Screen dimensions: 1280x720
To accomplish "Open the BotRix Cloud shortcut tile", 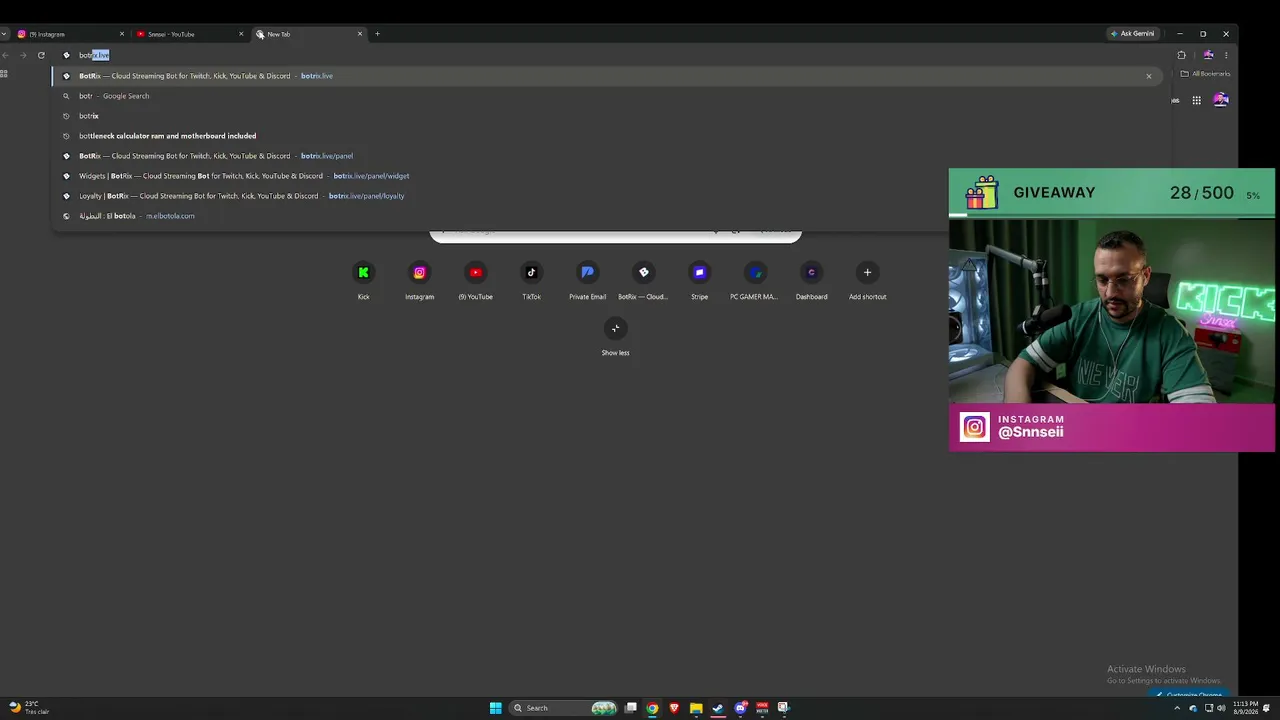I will coord(643,280).
